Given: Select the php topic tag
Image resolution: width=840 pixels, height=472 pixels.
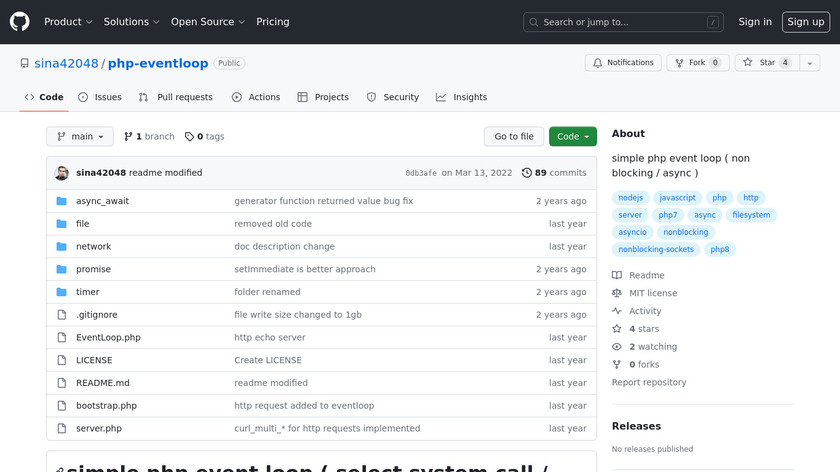Looking at the screenshot, I should [x=719, y=198].
